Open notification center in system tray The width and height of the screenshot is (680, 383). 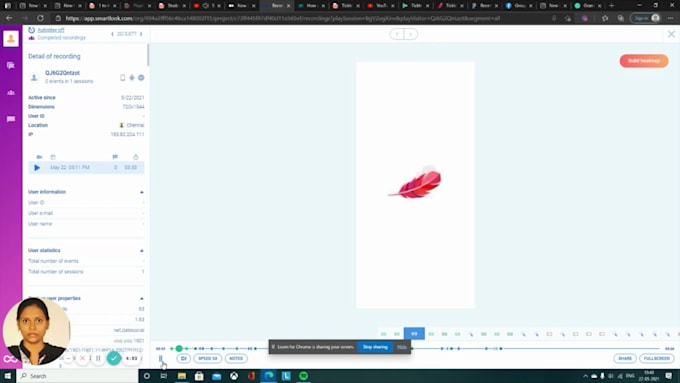coord(669,376)
